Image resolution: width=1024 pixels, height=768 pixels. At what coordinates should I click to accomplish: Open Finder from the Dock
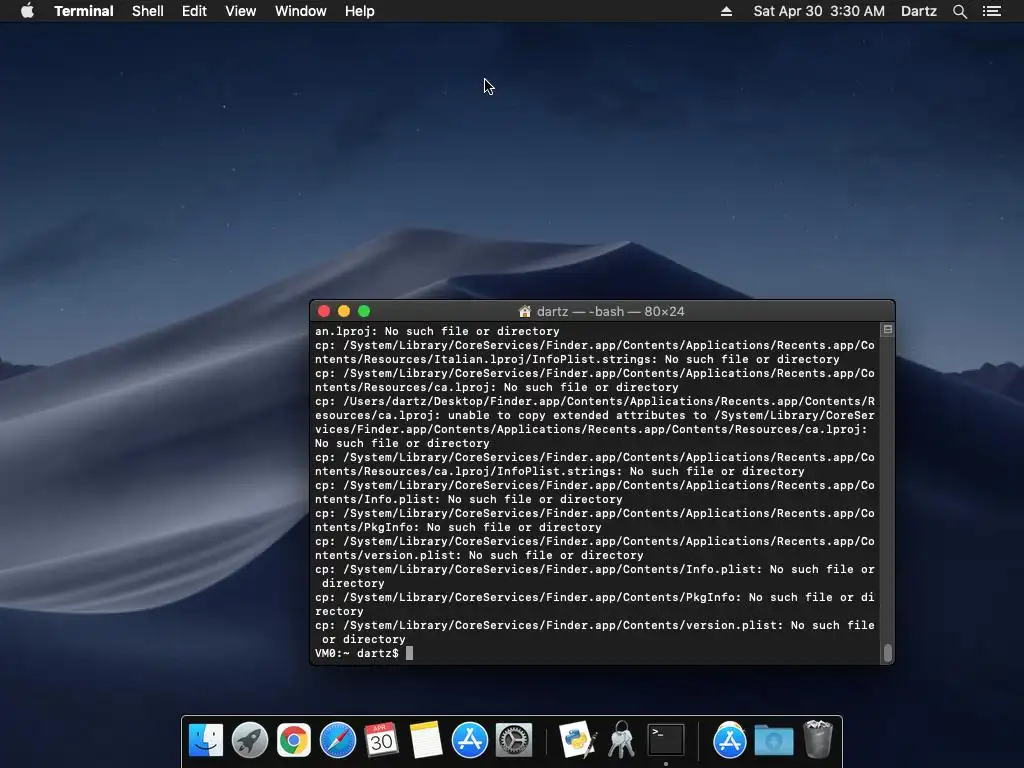point(206,740)
